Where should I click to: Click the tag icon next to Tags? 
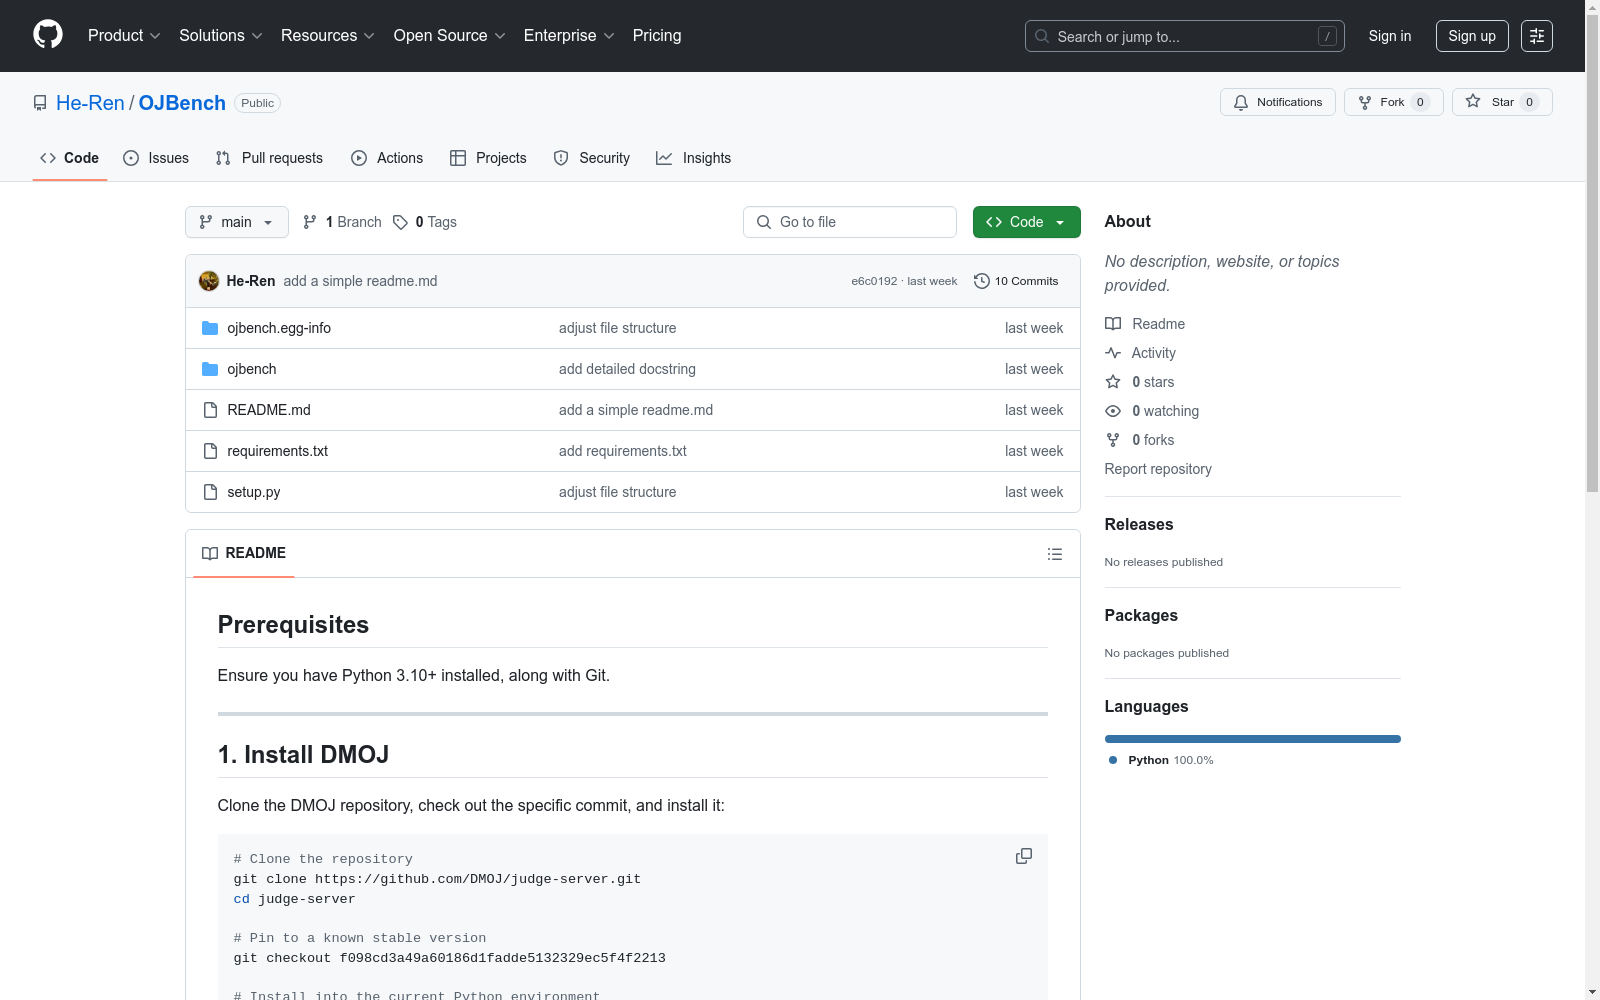[400, 222]
